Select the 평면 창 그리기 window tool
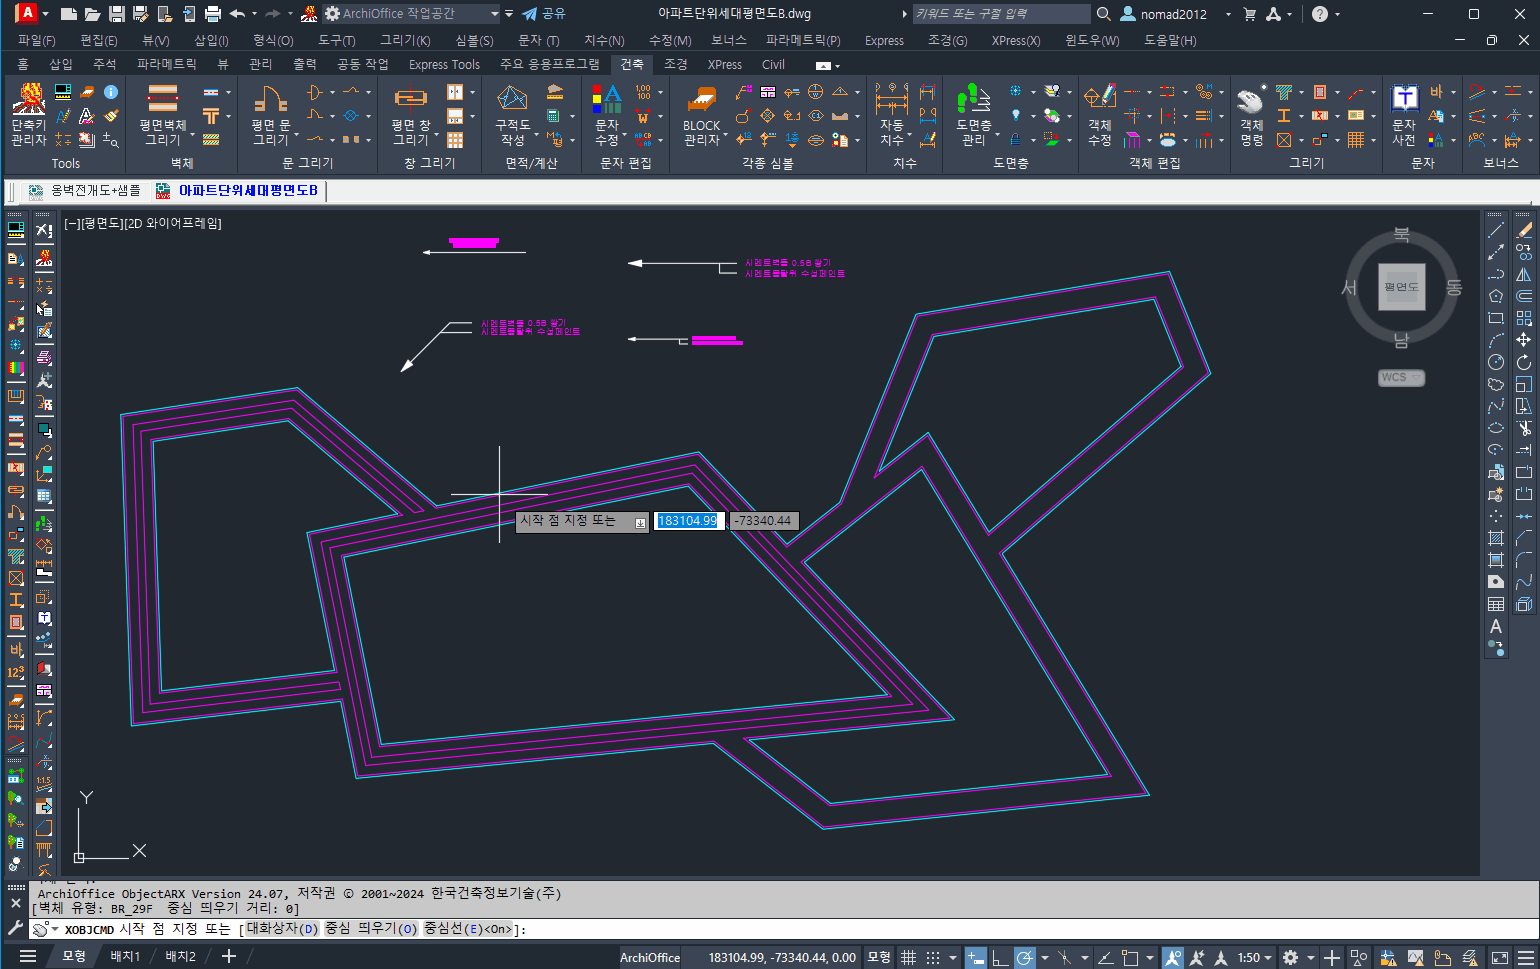The height and width of the screenshot is (969, 1540). click(x=410, y=114)
